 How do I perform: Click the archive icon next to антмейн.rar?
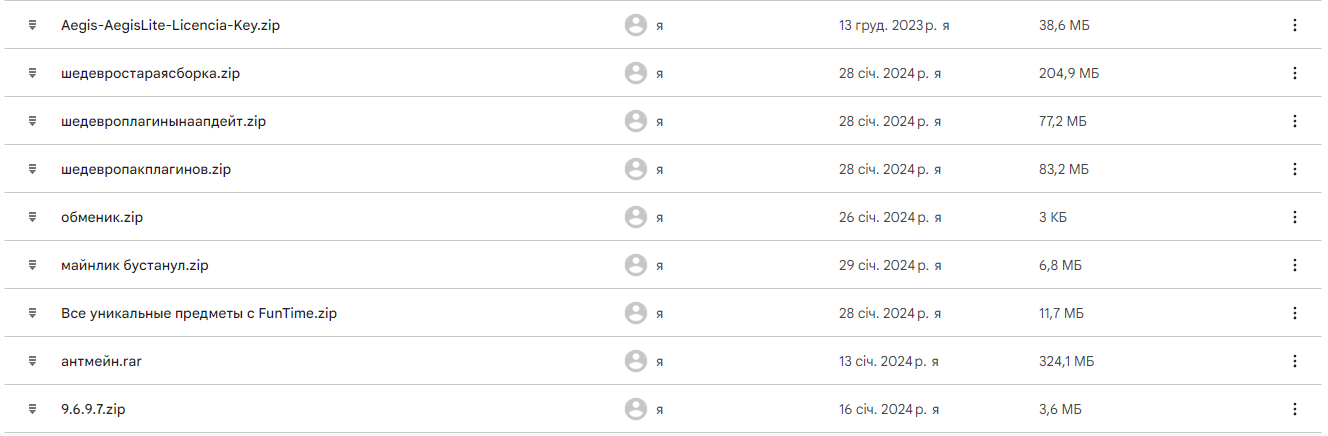coord(33,361)
